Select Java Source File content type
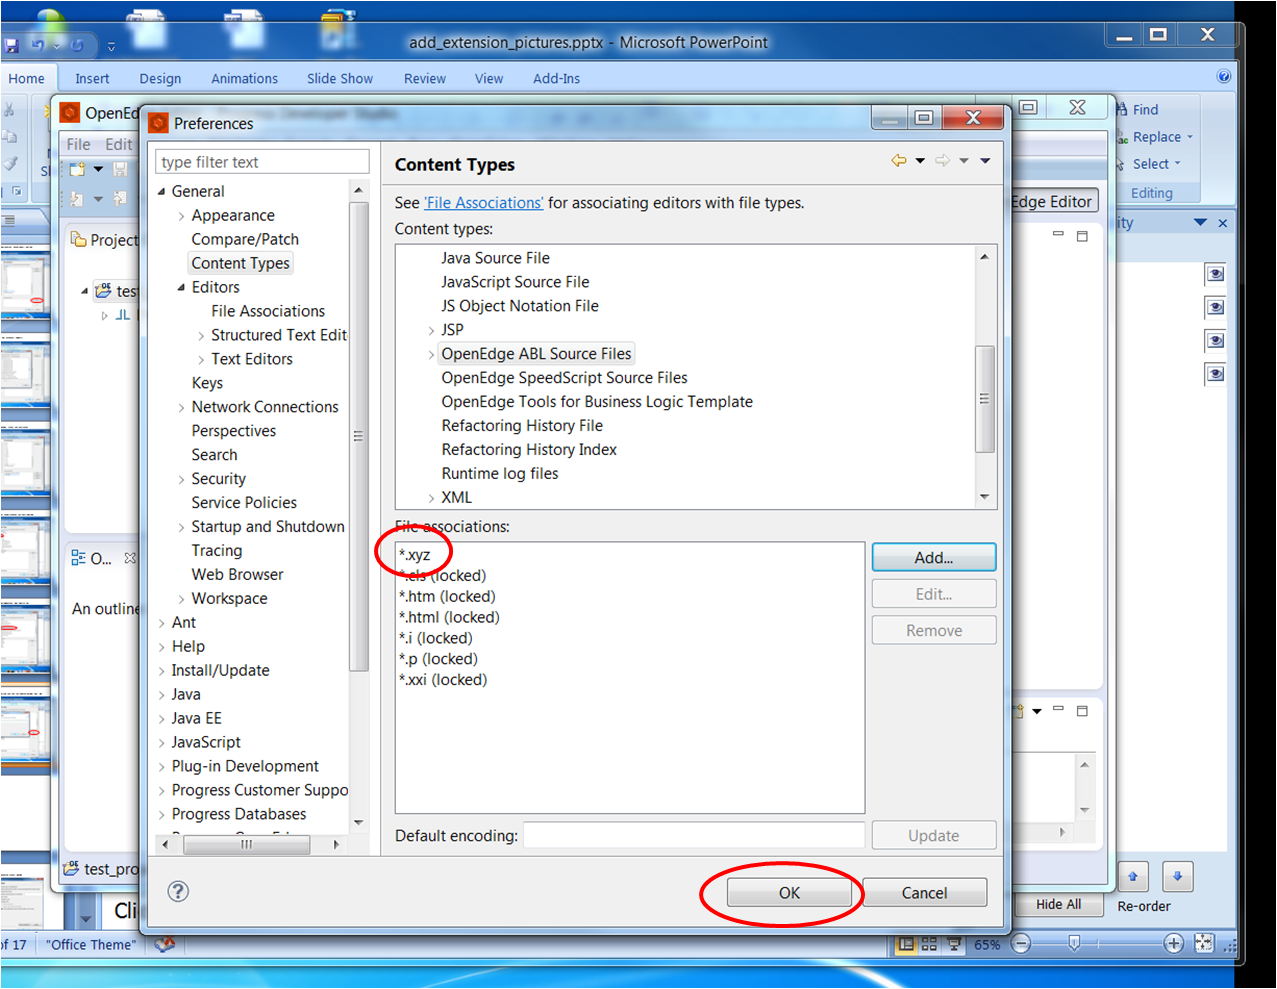The width and height of the screenshot is (1277, 989). tap(495, 258)
